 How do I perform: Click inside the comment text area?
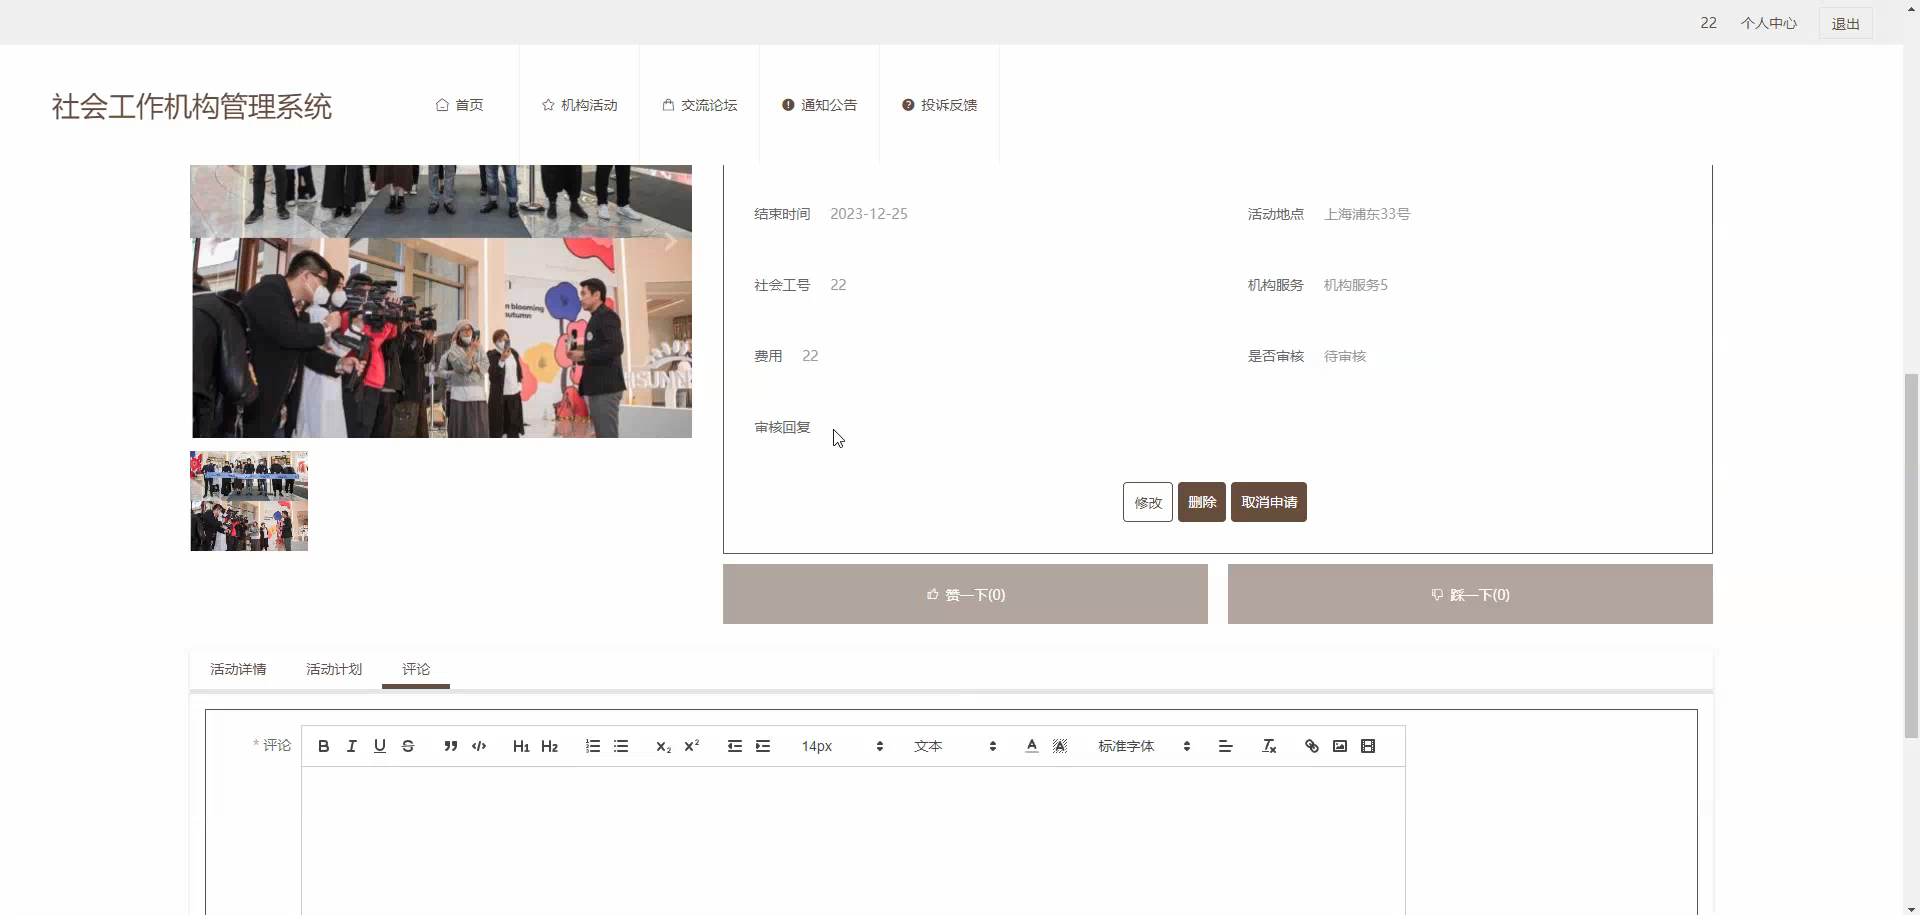point(853,840)
